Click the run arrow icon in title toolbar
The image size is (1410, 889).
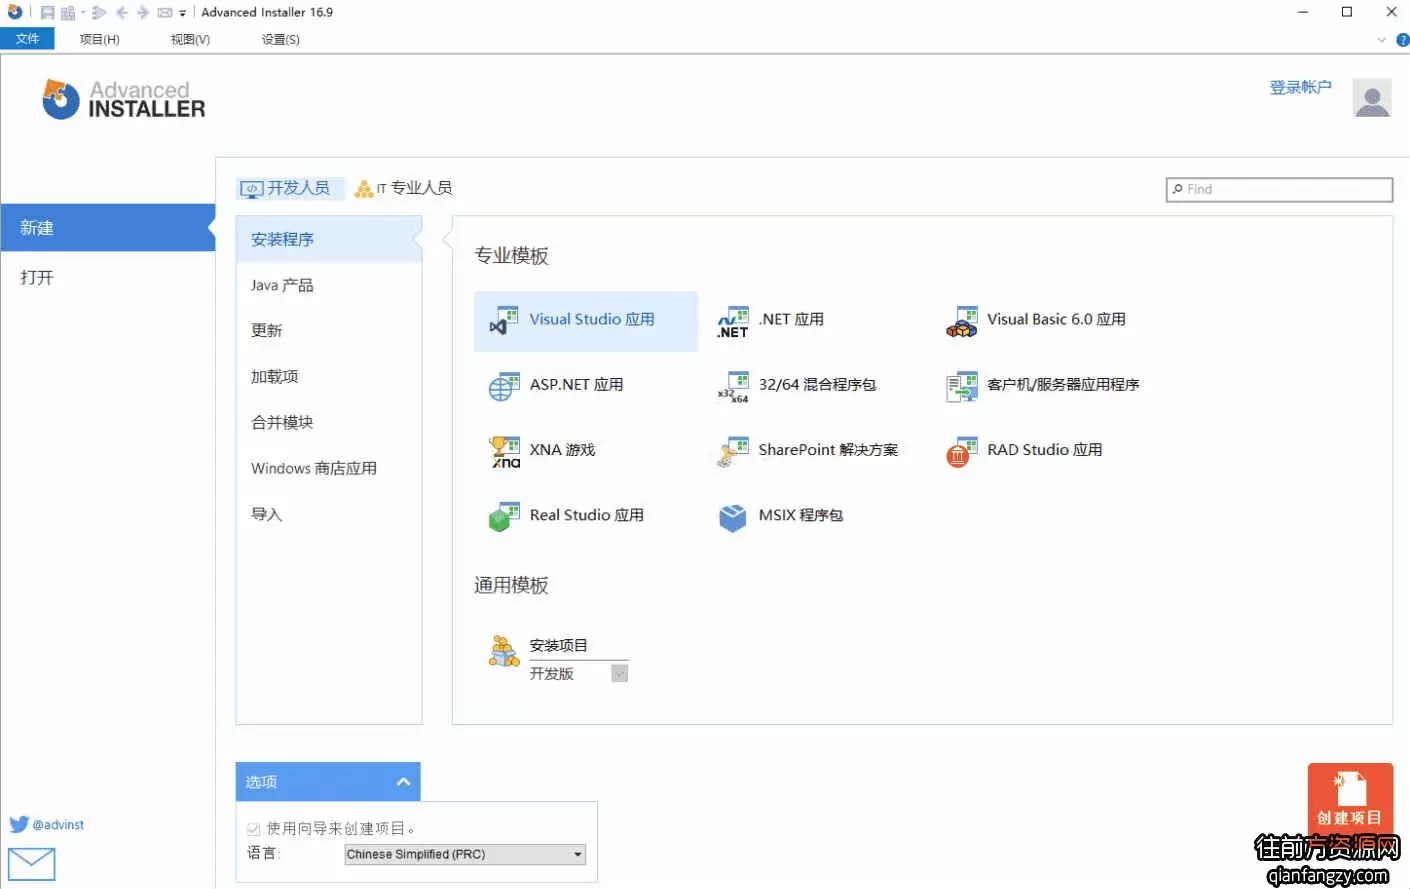click(99, 13)
